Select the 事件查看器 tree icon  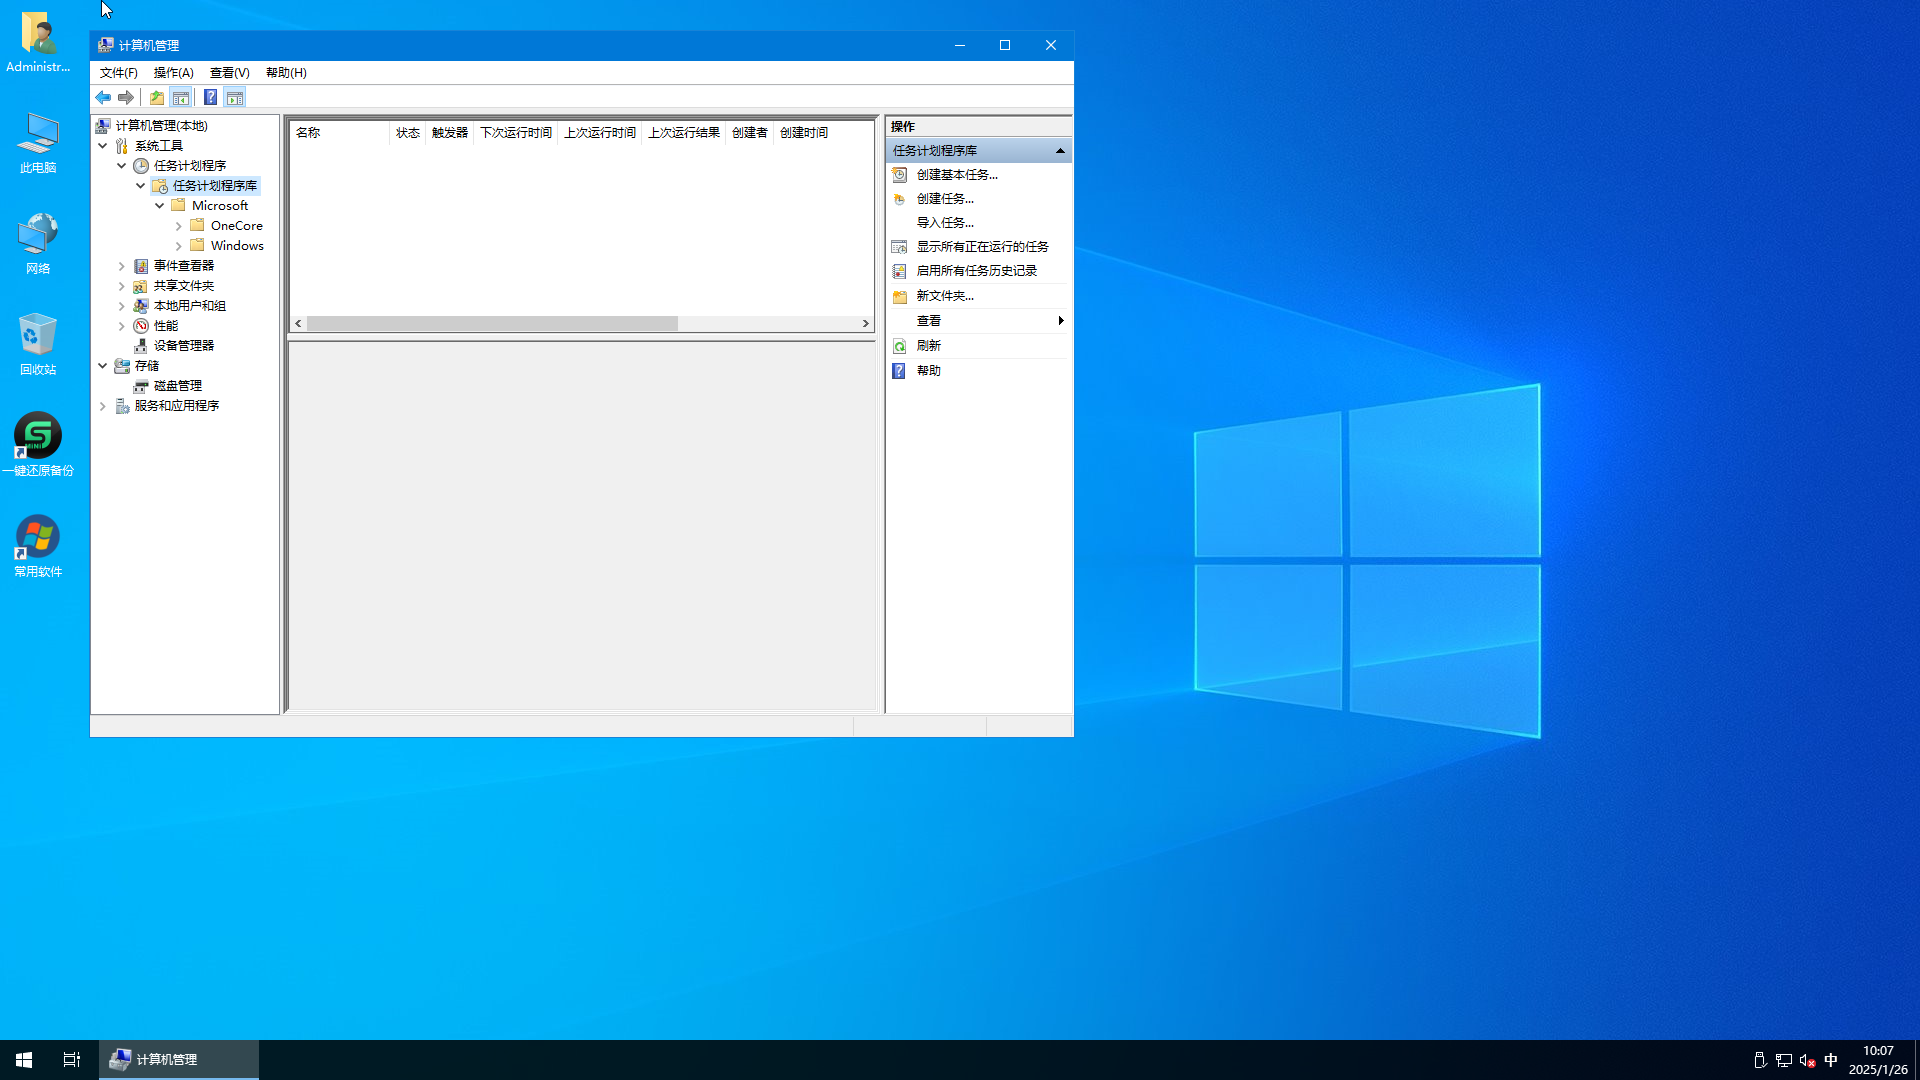point(141,266)
